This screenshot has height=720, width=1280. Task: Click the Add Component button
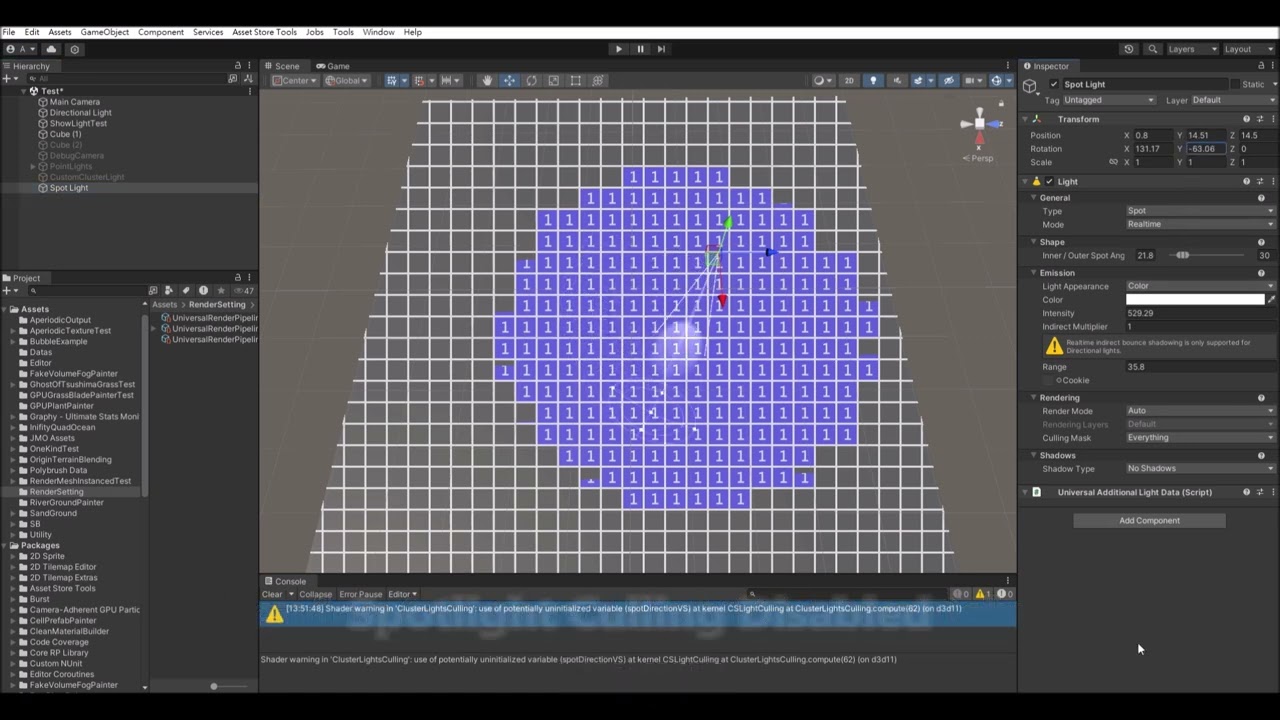coord(1149,521)
